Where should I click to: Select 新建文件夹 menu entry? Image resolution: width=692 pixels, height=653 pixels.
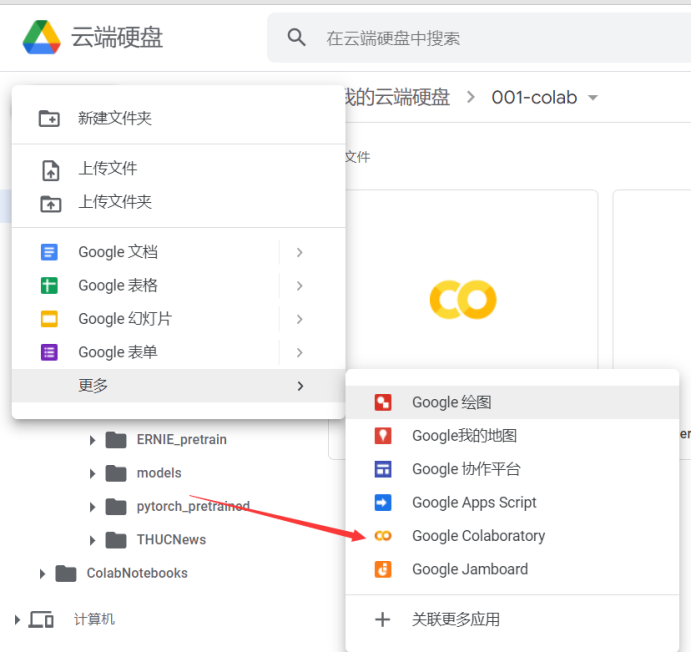[178, 118]
